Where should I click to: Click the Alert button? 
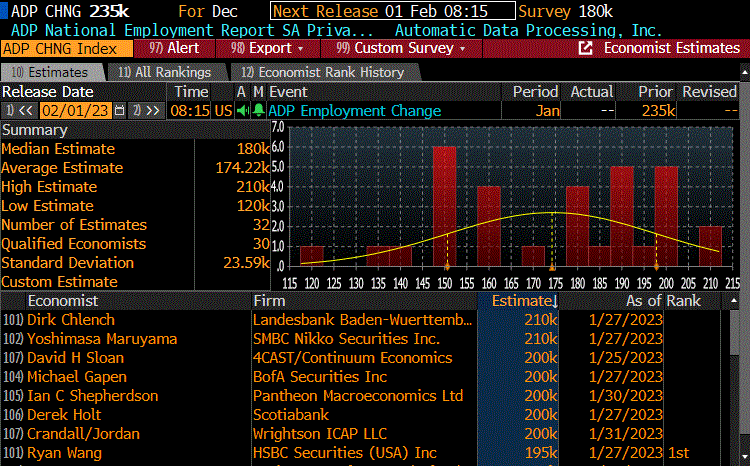coord(174,48)
